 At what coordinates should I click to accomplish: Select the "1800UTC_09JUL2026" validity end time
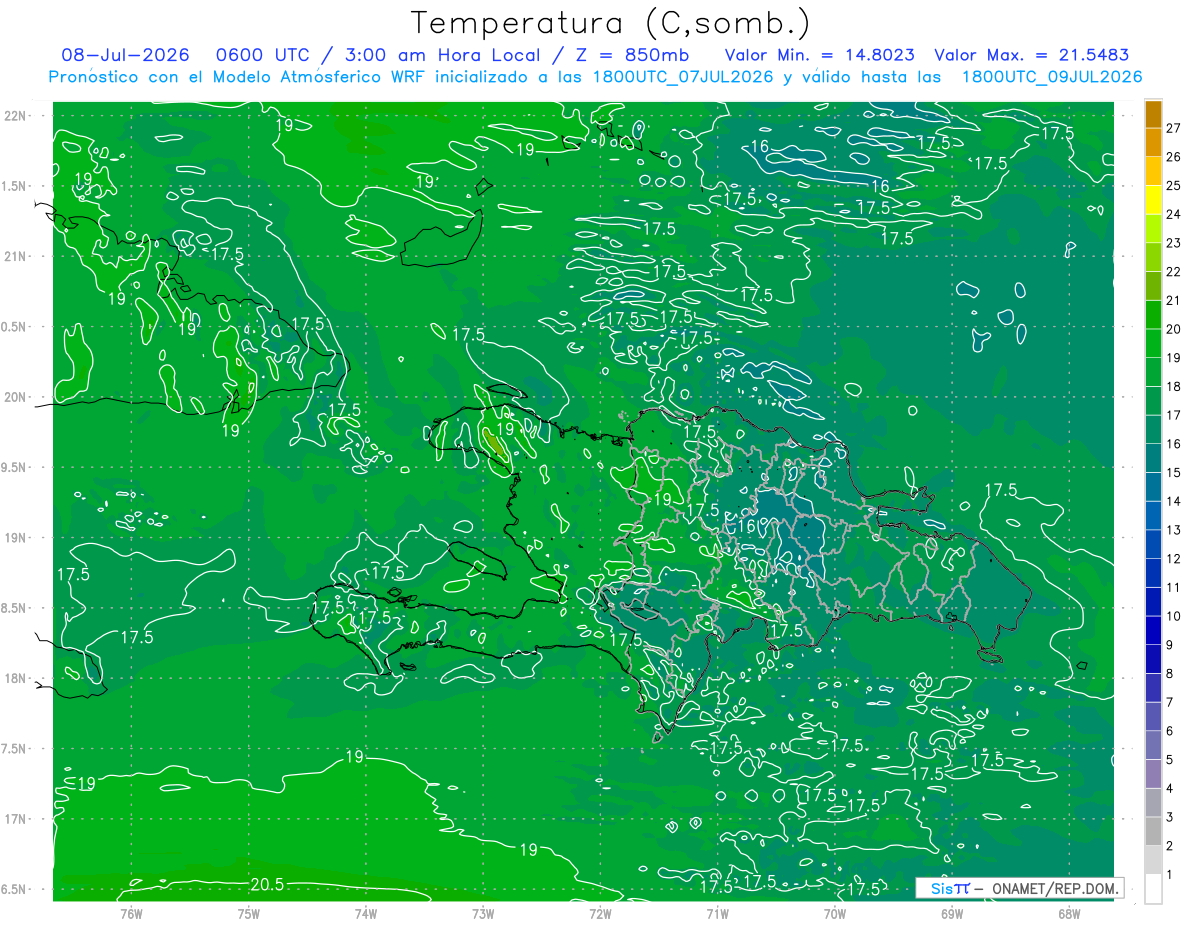point(1052,77)
